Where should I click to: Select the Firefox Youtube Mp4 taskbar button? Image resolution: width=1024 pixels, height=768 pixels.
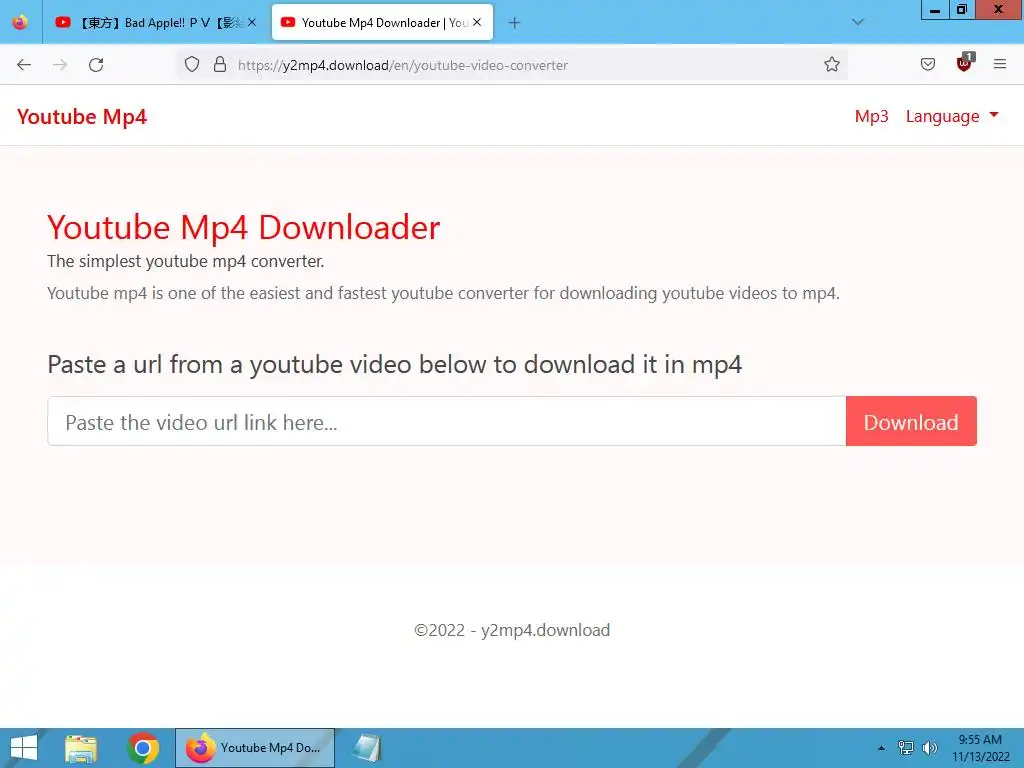pos(255,748)
